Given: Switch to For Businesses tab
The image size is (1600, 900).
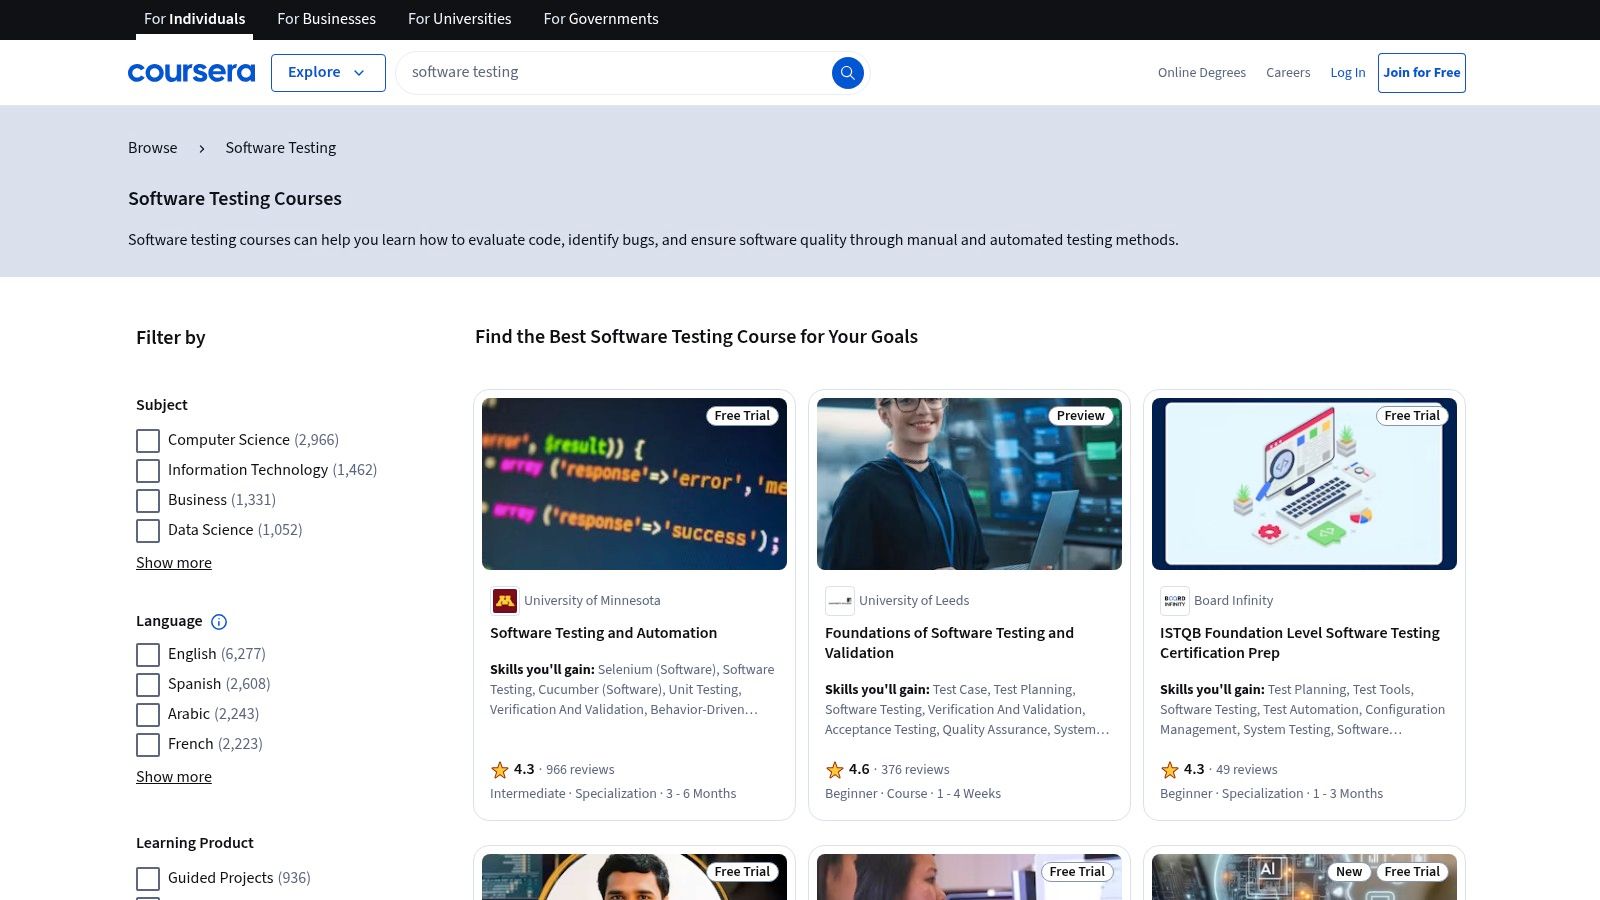Looking at the screenshot, I should (326, 19).
